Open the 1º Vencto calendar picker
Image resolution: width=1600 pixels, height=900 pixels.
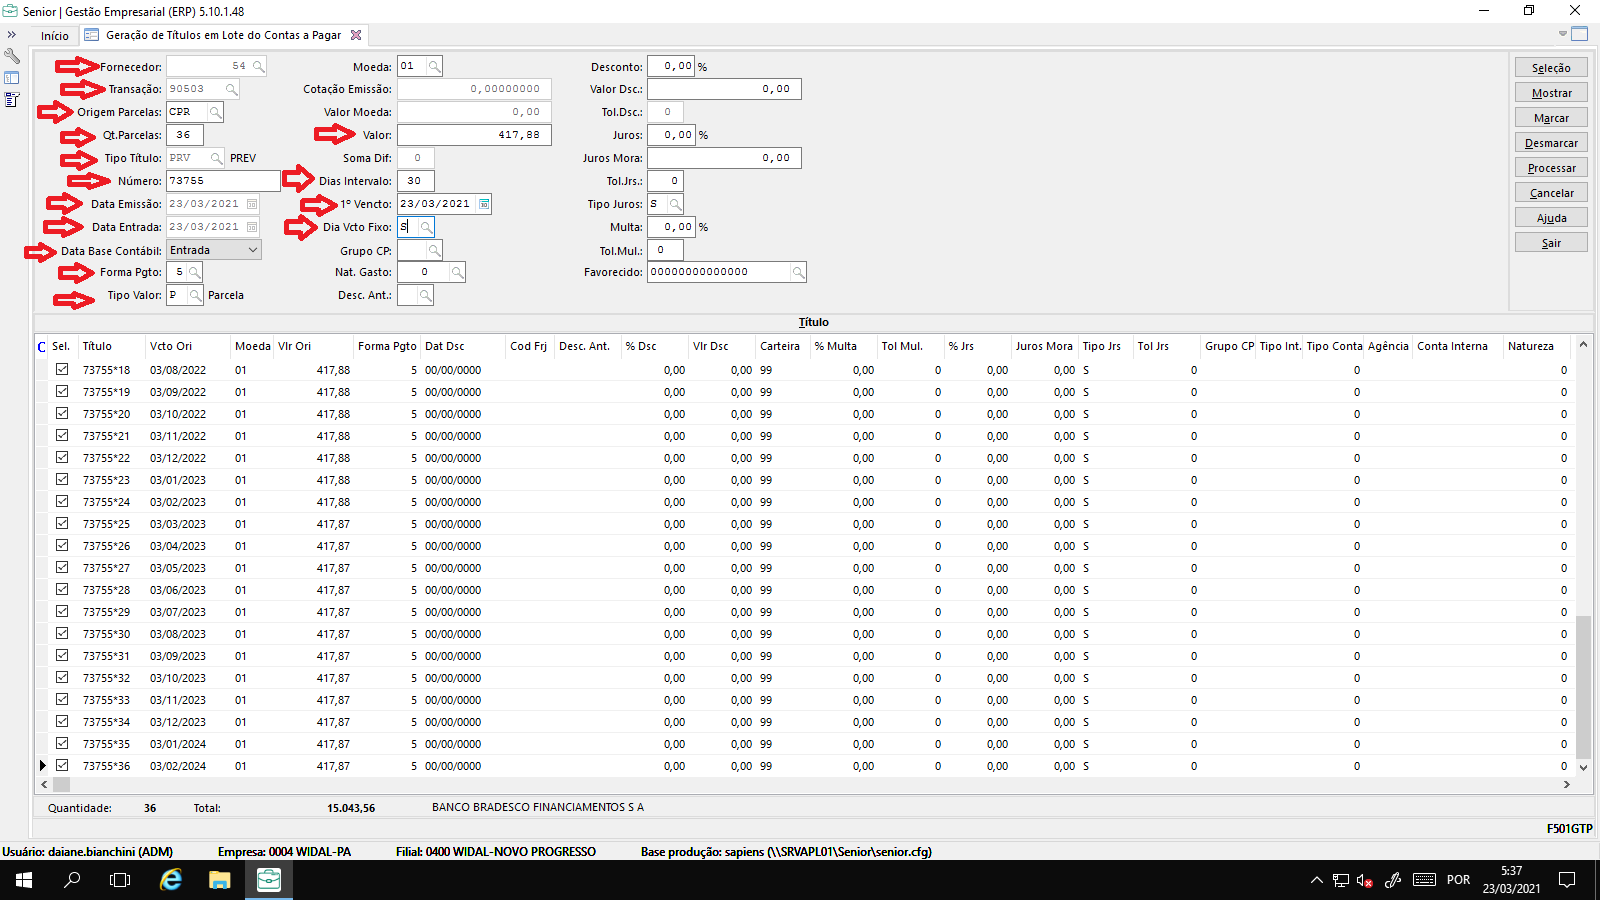tap(484, 204)
